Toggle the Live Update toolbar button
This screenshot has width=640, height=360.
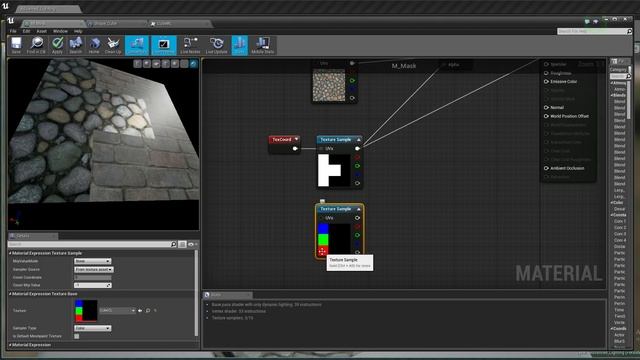tap(216, 45)
